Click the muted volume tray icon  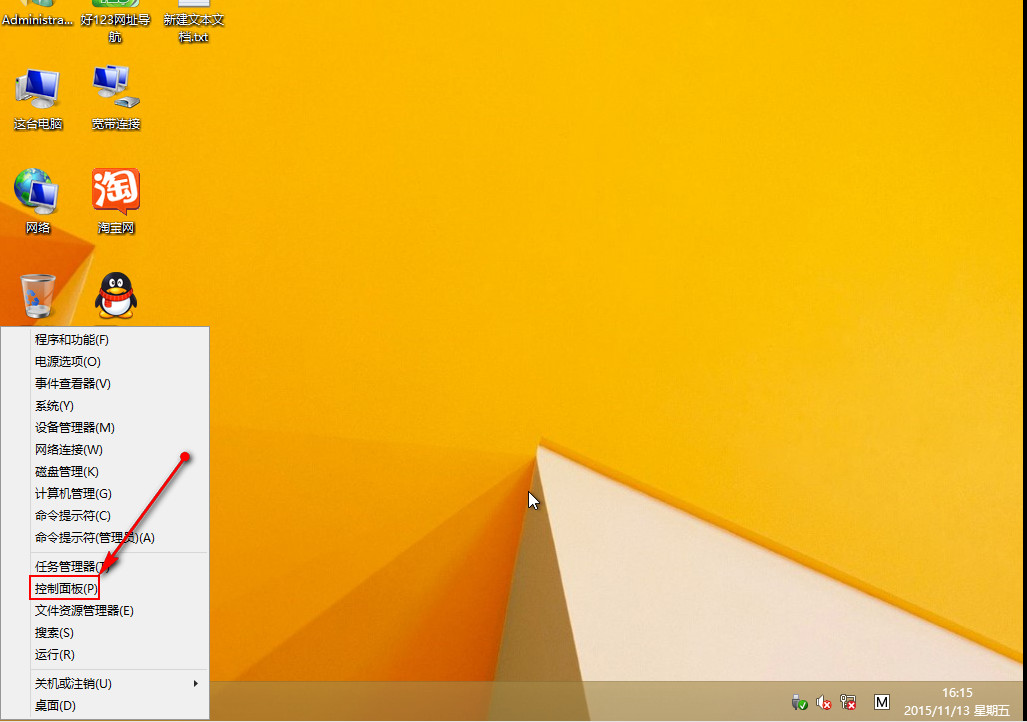pos(824,702)
